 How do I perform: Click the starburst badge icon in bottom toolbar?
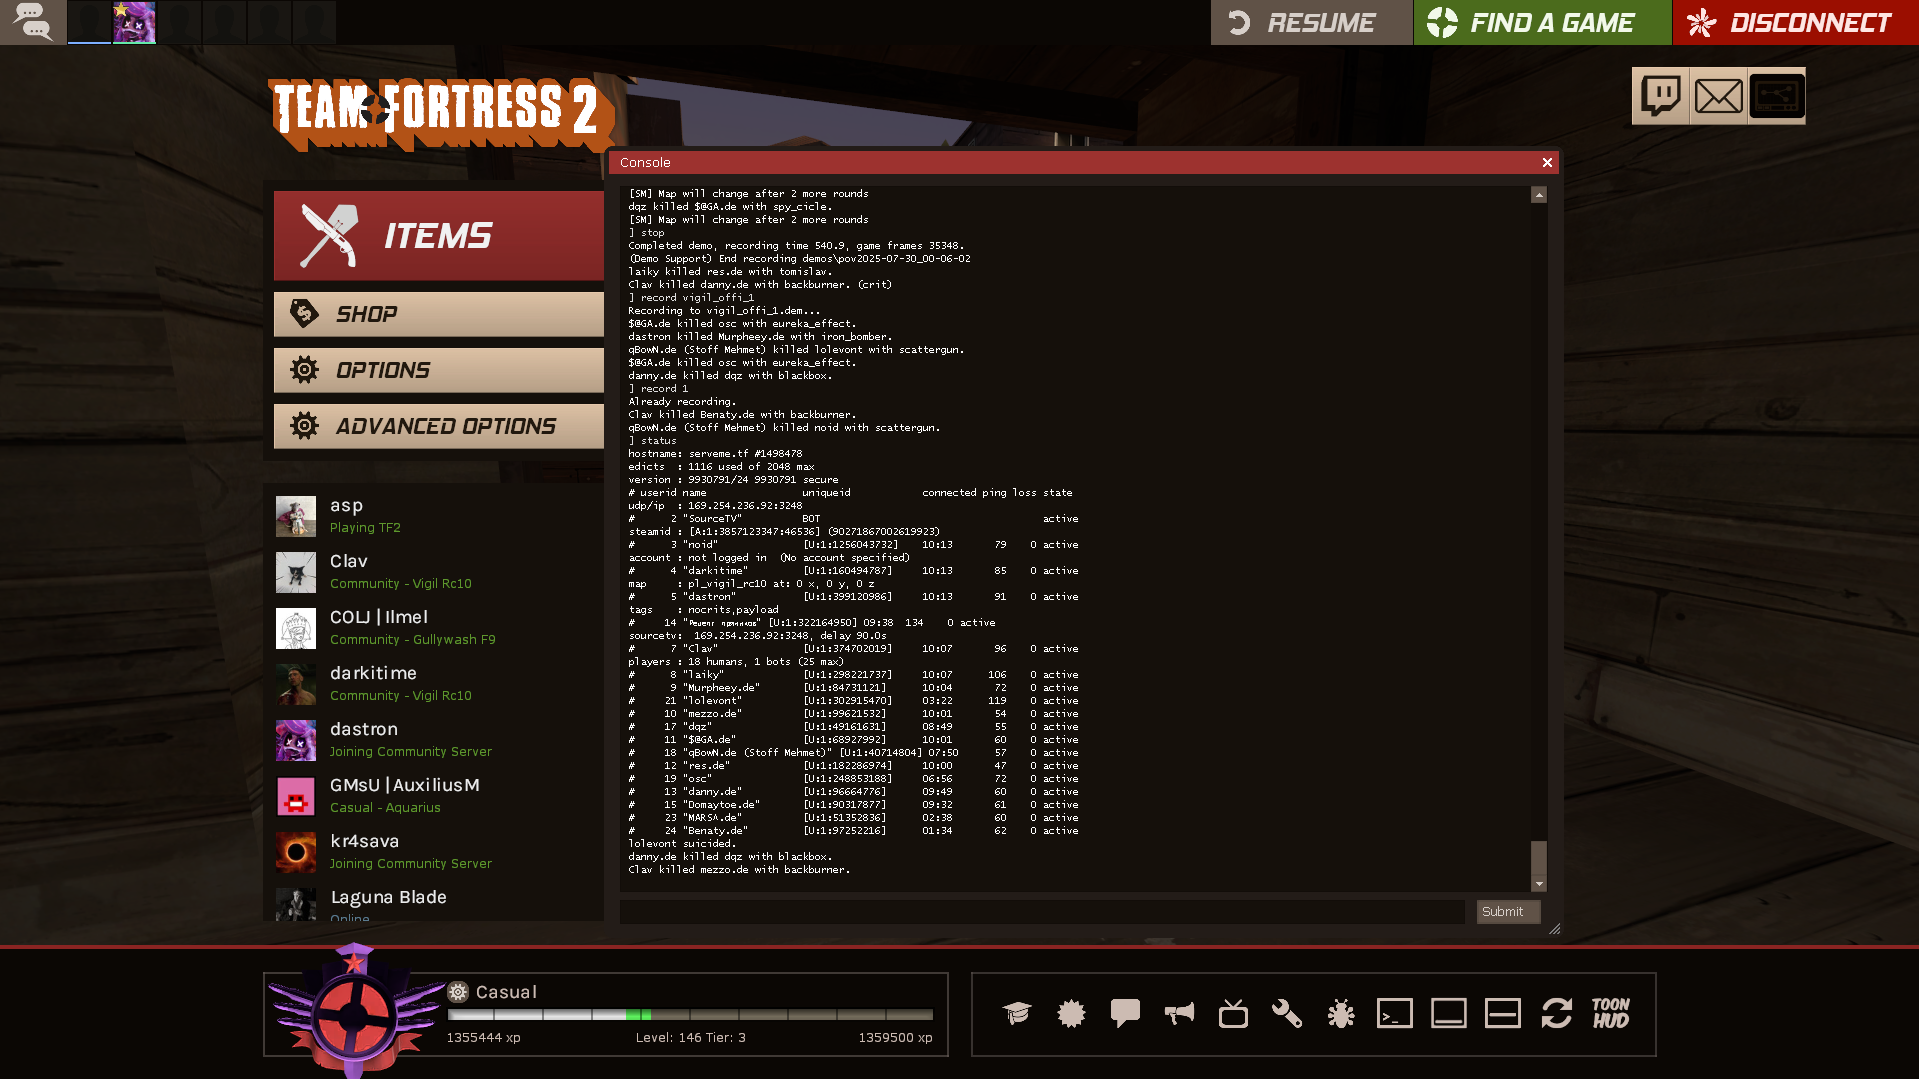[x=1071, y=1013]
